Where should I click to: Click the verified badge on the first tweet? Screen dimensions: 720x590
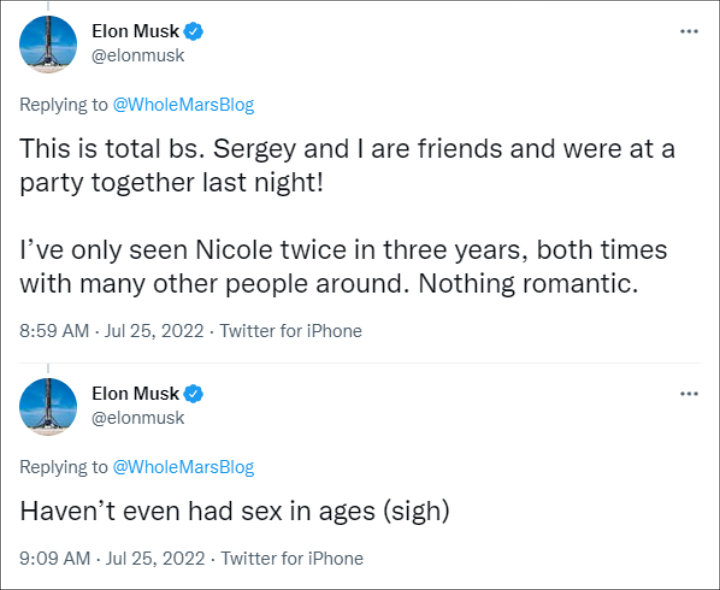pyautogui.click(x=194, y=32)
